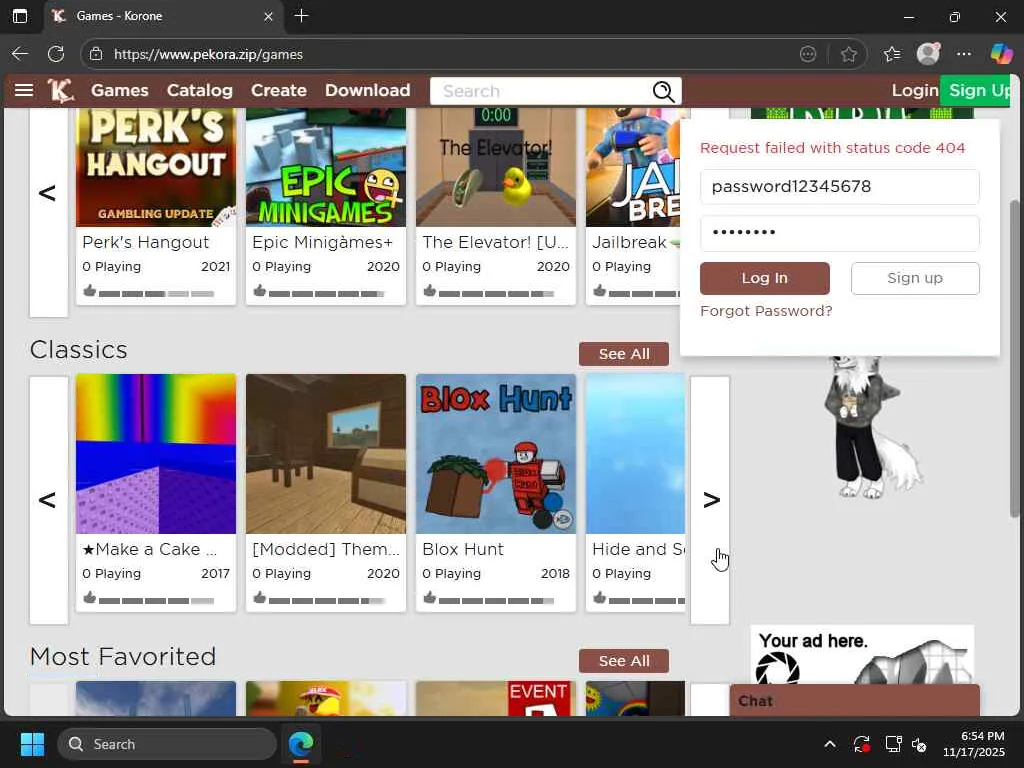1024x768 pixels.
Task: Close the Games - Korone tab
Action: [x=268, y=16]
